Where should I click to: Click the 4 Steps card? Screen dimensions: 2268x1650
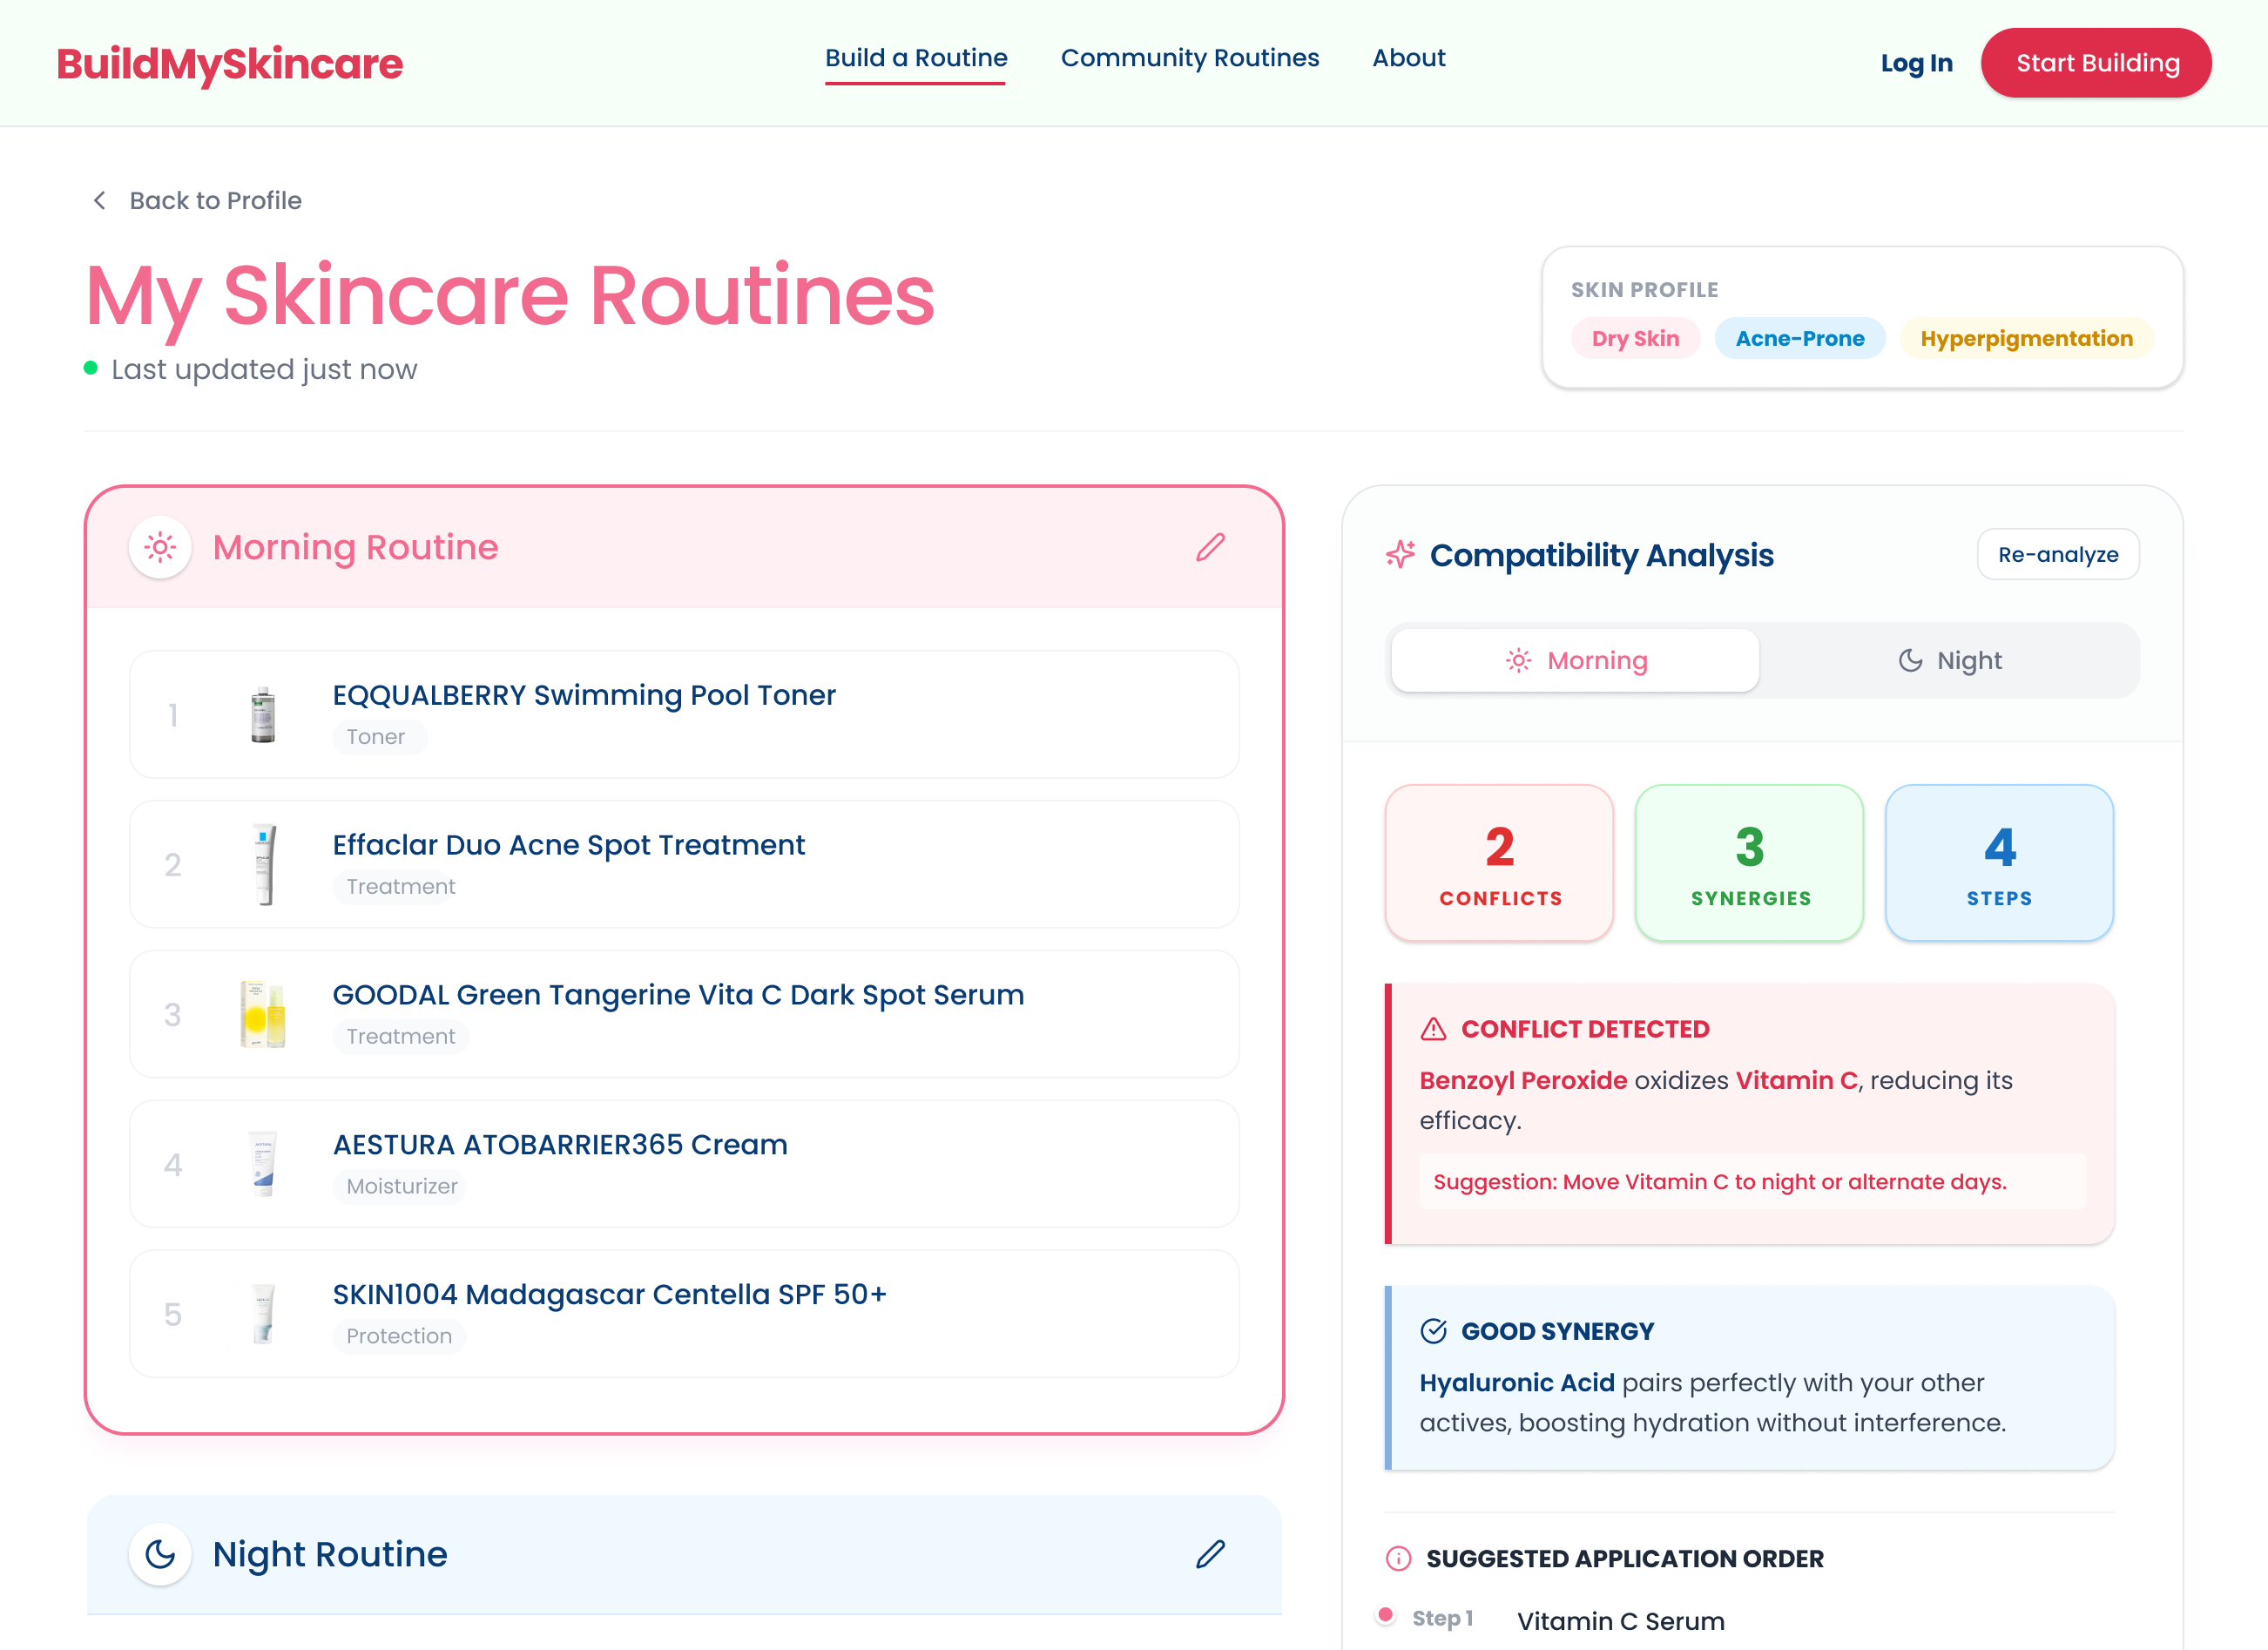tap(2000, 863)
